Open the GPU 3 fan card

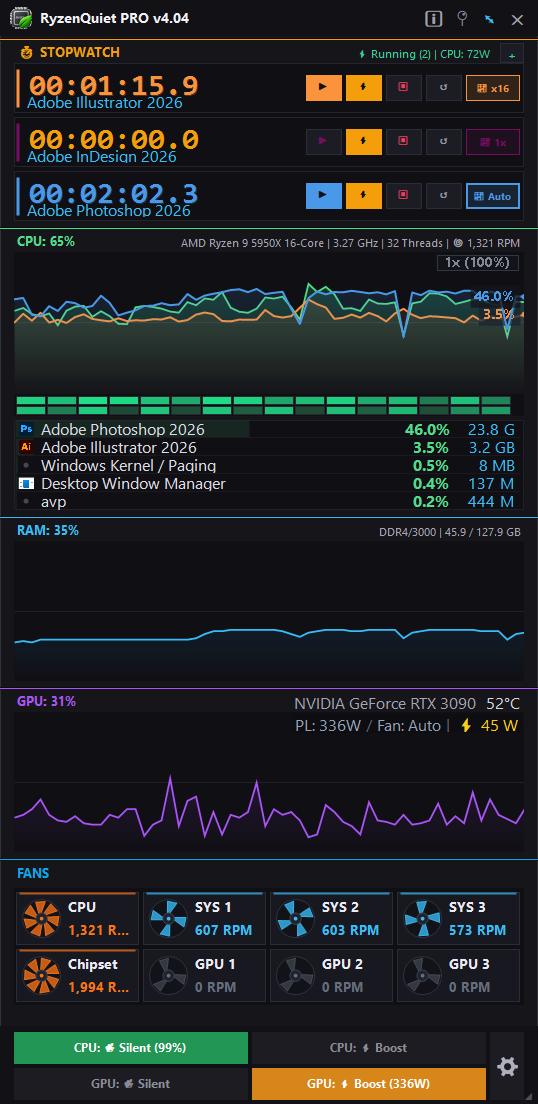pyautogui.click(x=459, y=975)
